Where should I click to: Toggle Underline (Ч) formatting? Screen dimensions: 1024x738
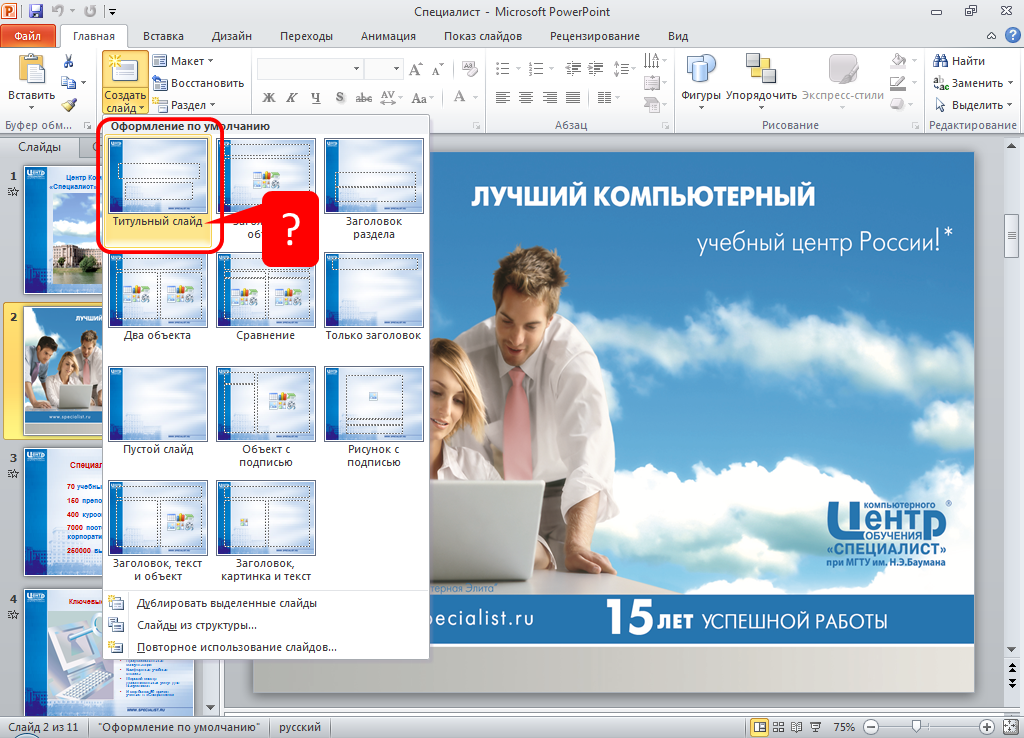point(315,98)
